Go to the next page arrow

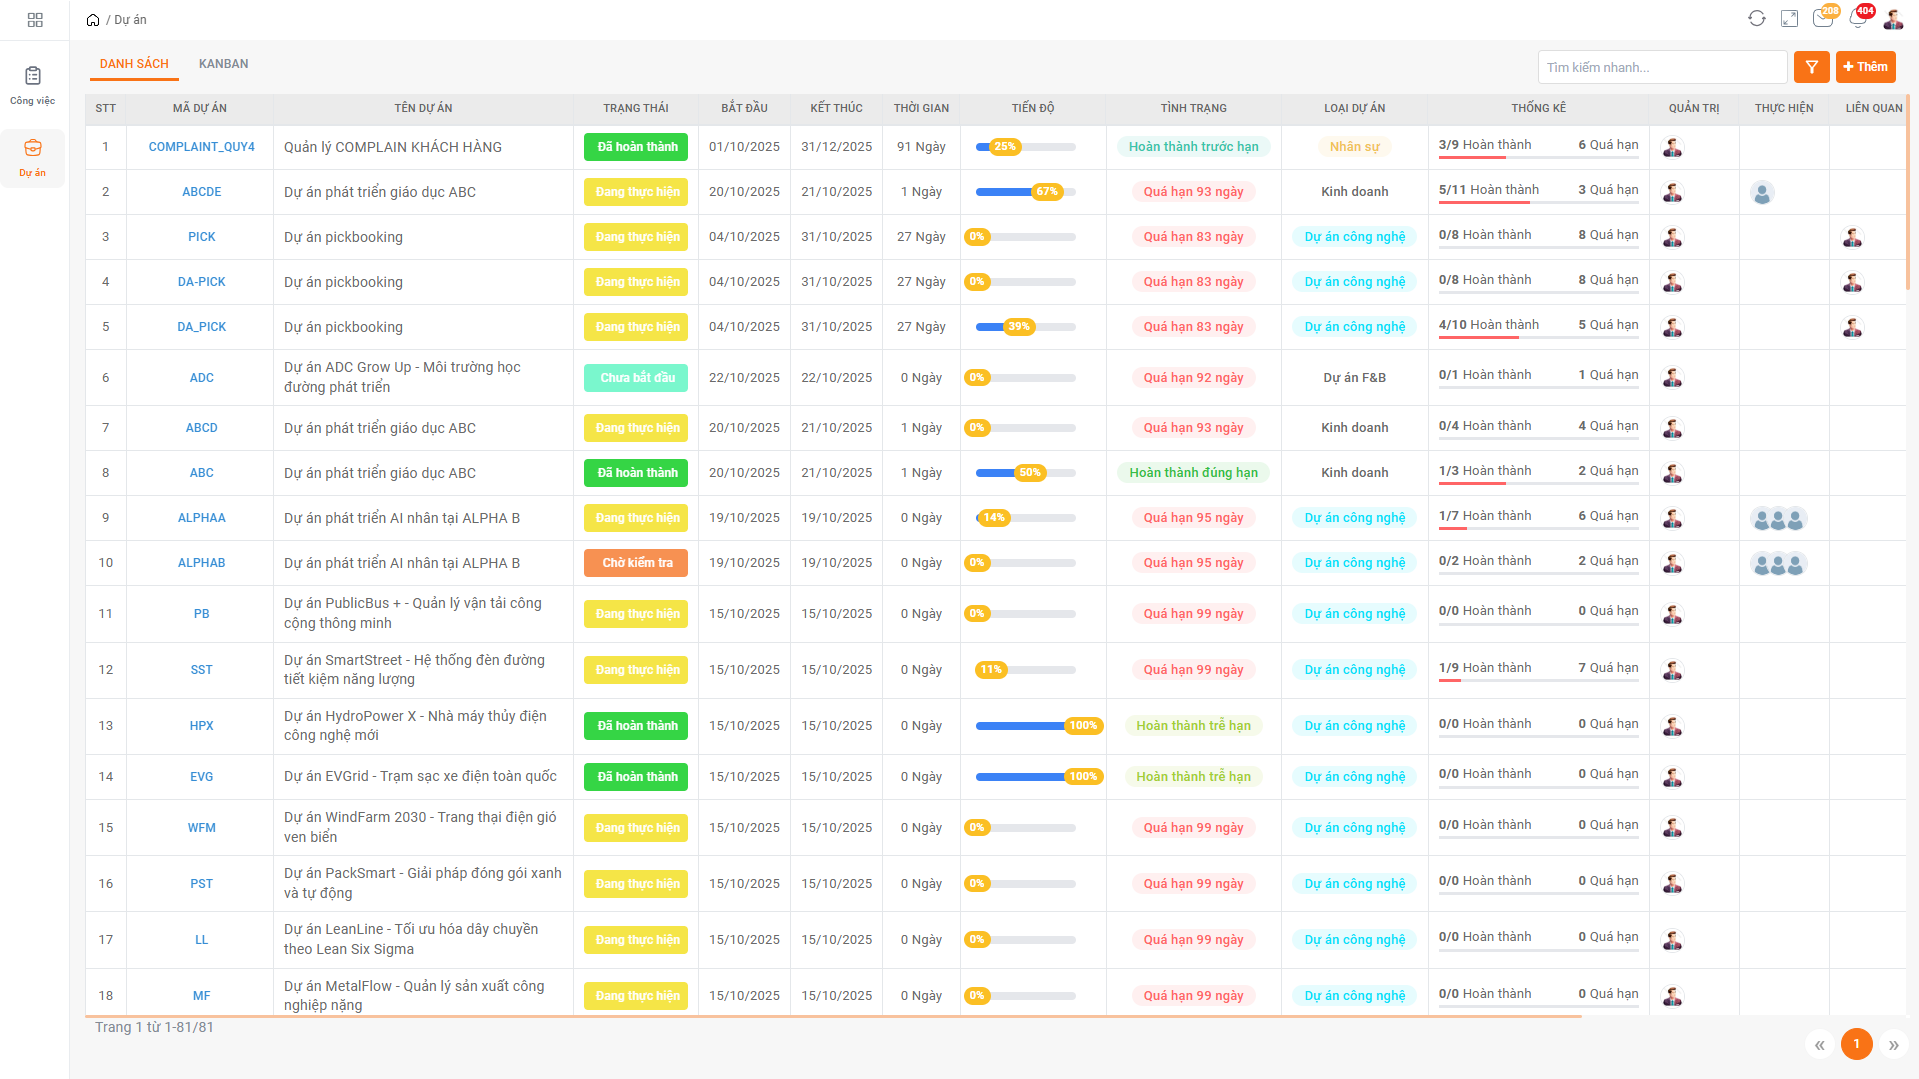(x=1893, y=1045)
